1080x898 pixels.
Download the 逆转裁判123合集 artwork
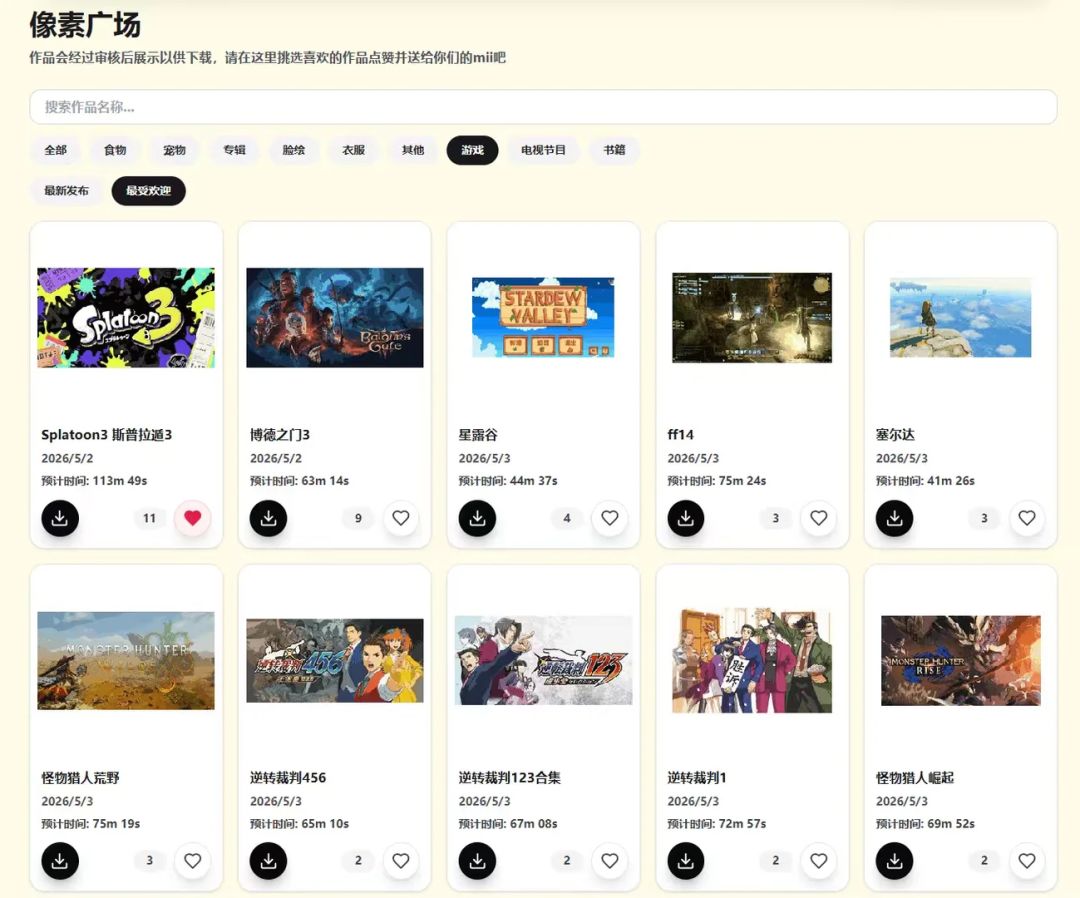pos(477,861)
